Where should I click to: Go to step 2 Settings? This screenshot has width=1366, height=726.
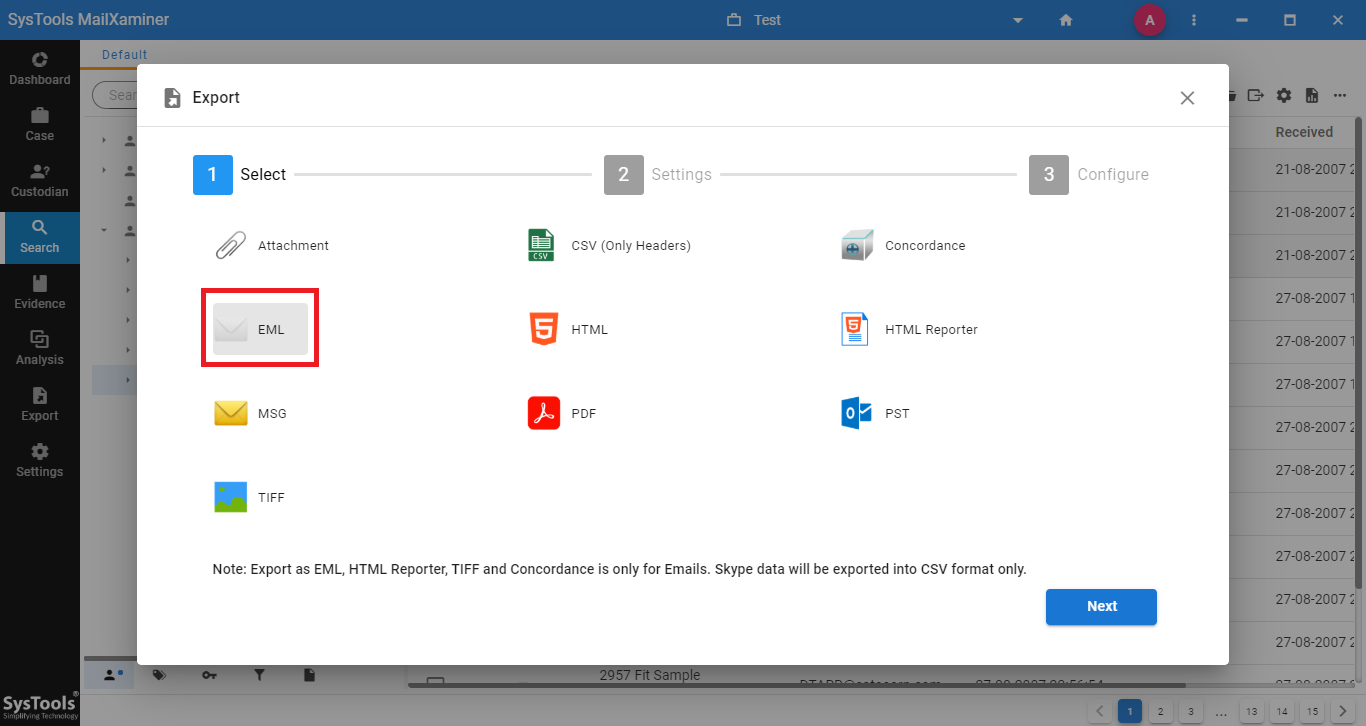[658, 174]
